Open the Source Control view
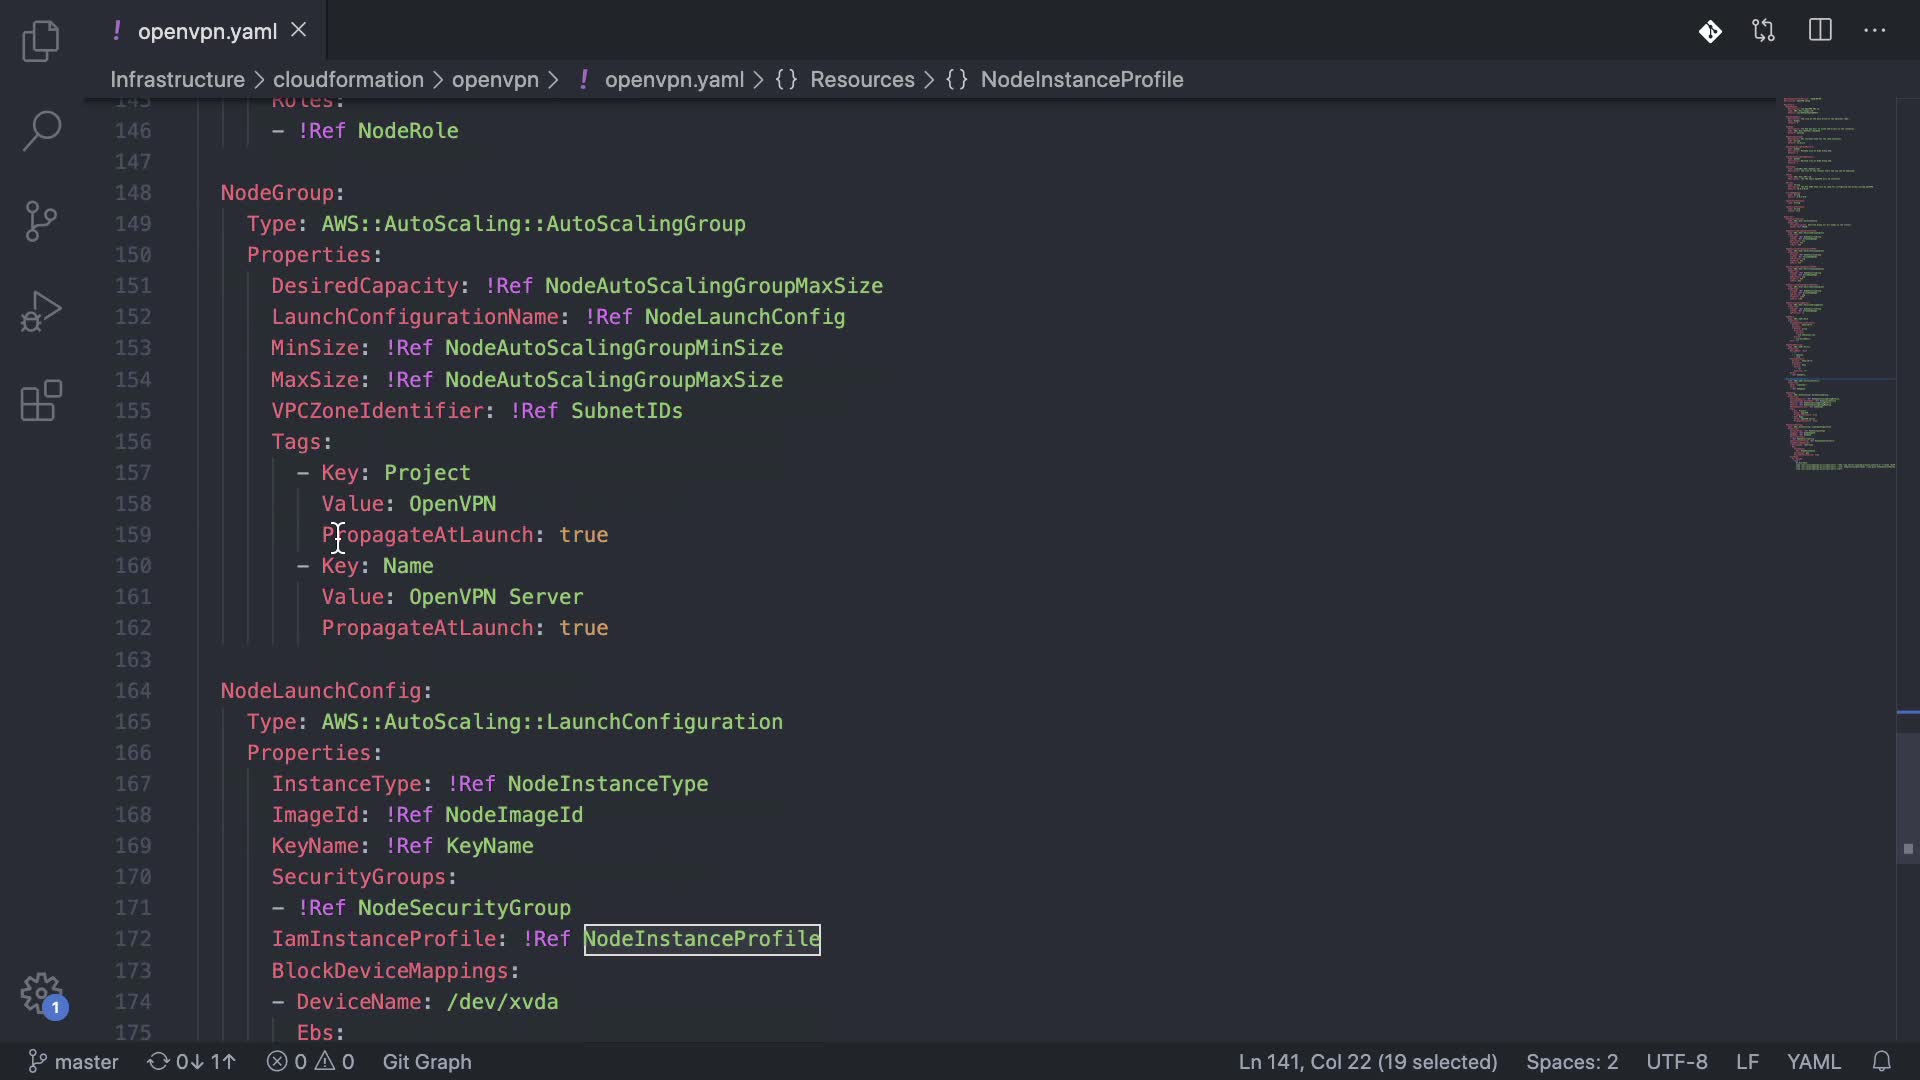 (x=41, y=221)
